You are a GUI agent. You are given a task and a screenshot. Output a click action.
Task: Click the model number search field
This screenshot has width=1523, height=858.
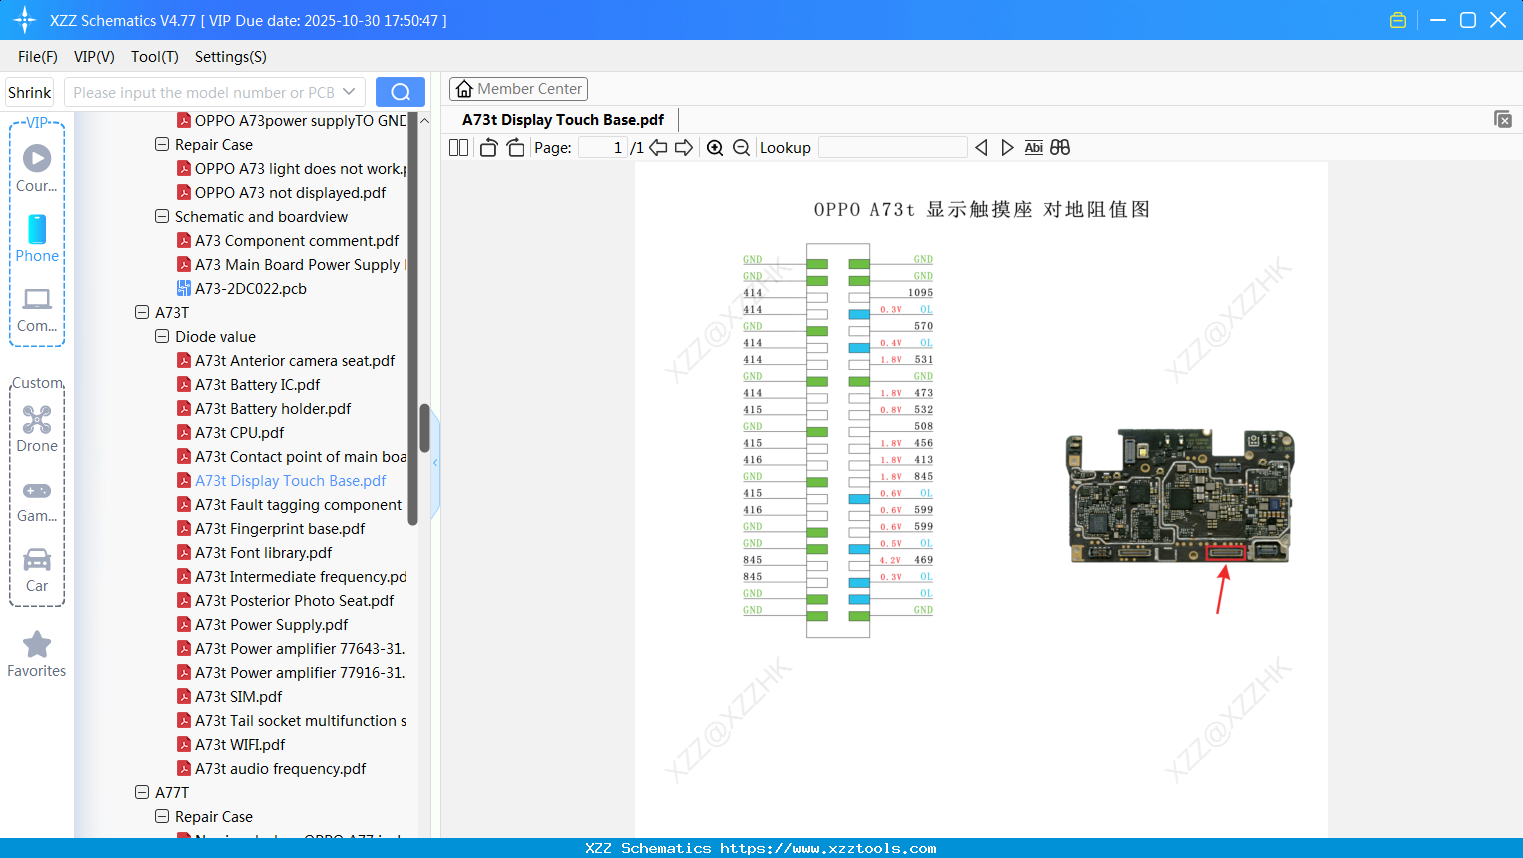pos(205,92)
